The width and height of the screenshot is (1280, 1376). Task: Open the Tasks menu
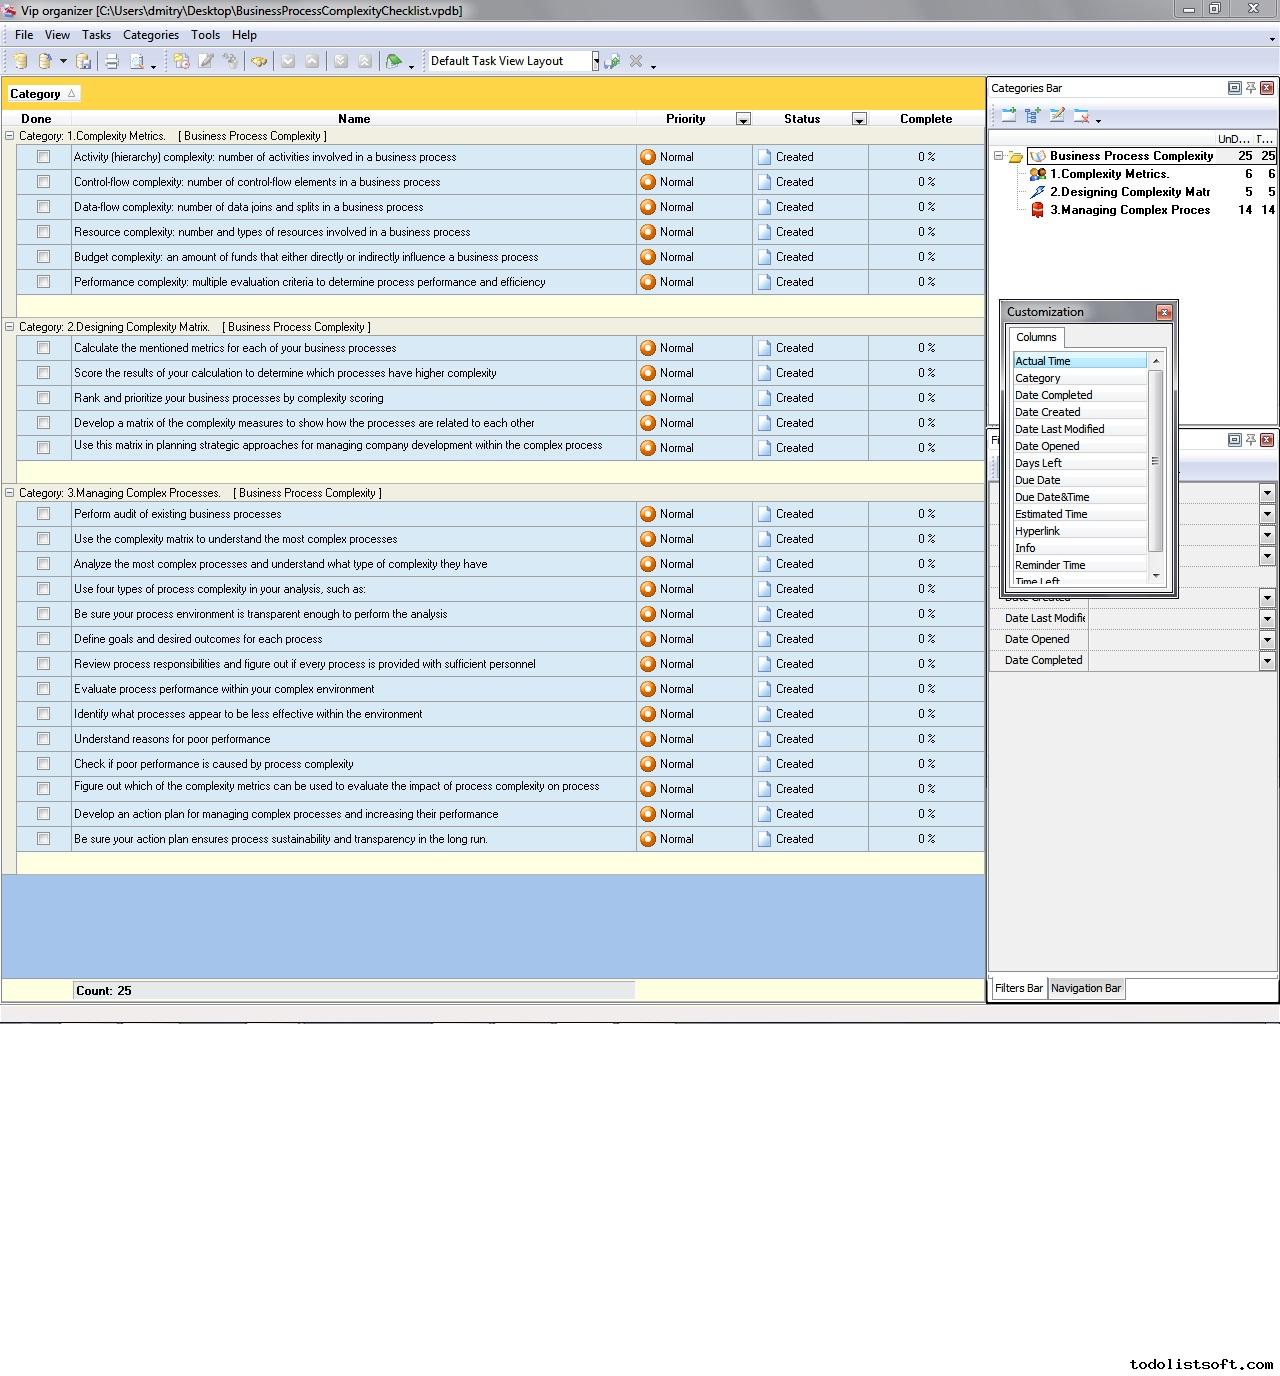point(96,35)
